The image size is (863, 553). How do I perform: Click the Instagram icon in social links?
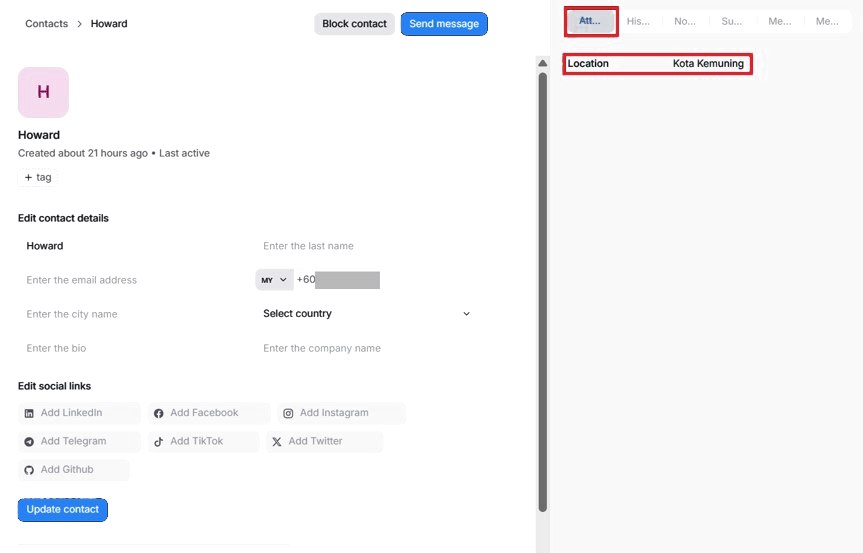click(x=288, y=413)
